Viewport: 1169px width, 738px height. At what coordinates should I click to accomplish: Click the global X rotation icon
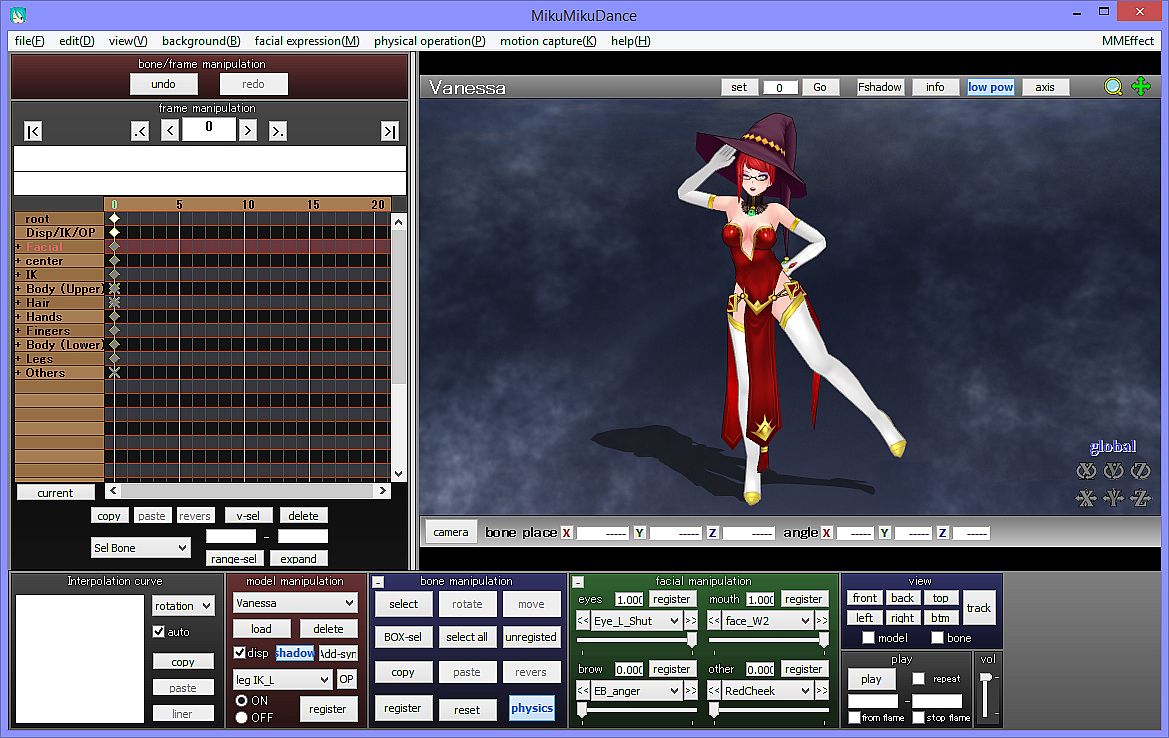click(x=1086, y=471)
